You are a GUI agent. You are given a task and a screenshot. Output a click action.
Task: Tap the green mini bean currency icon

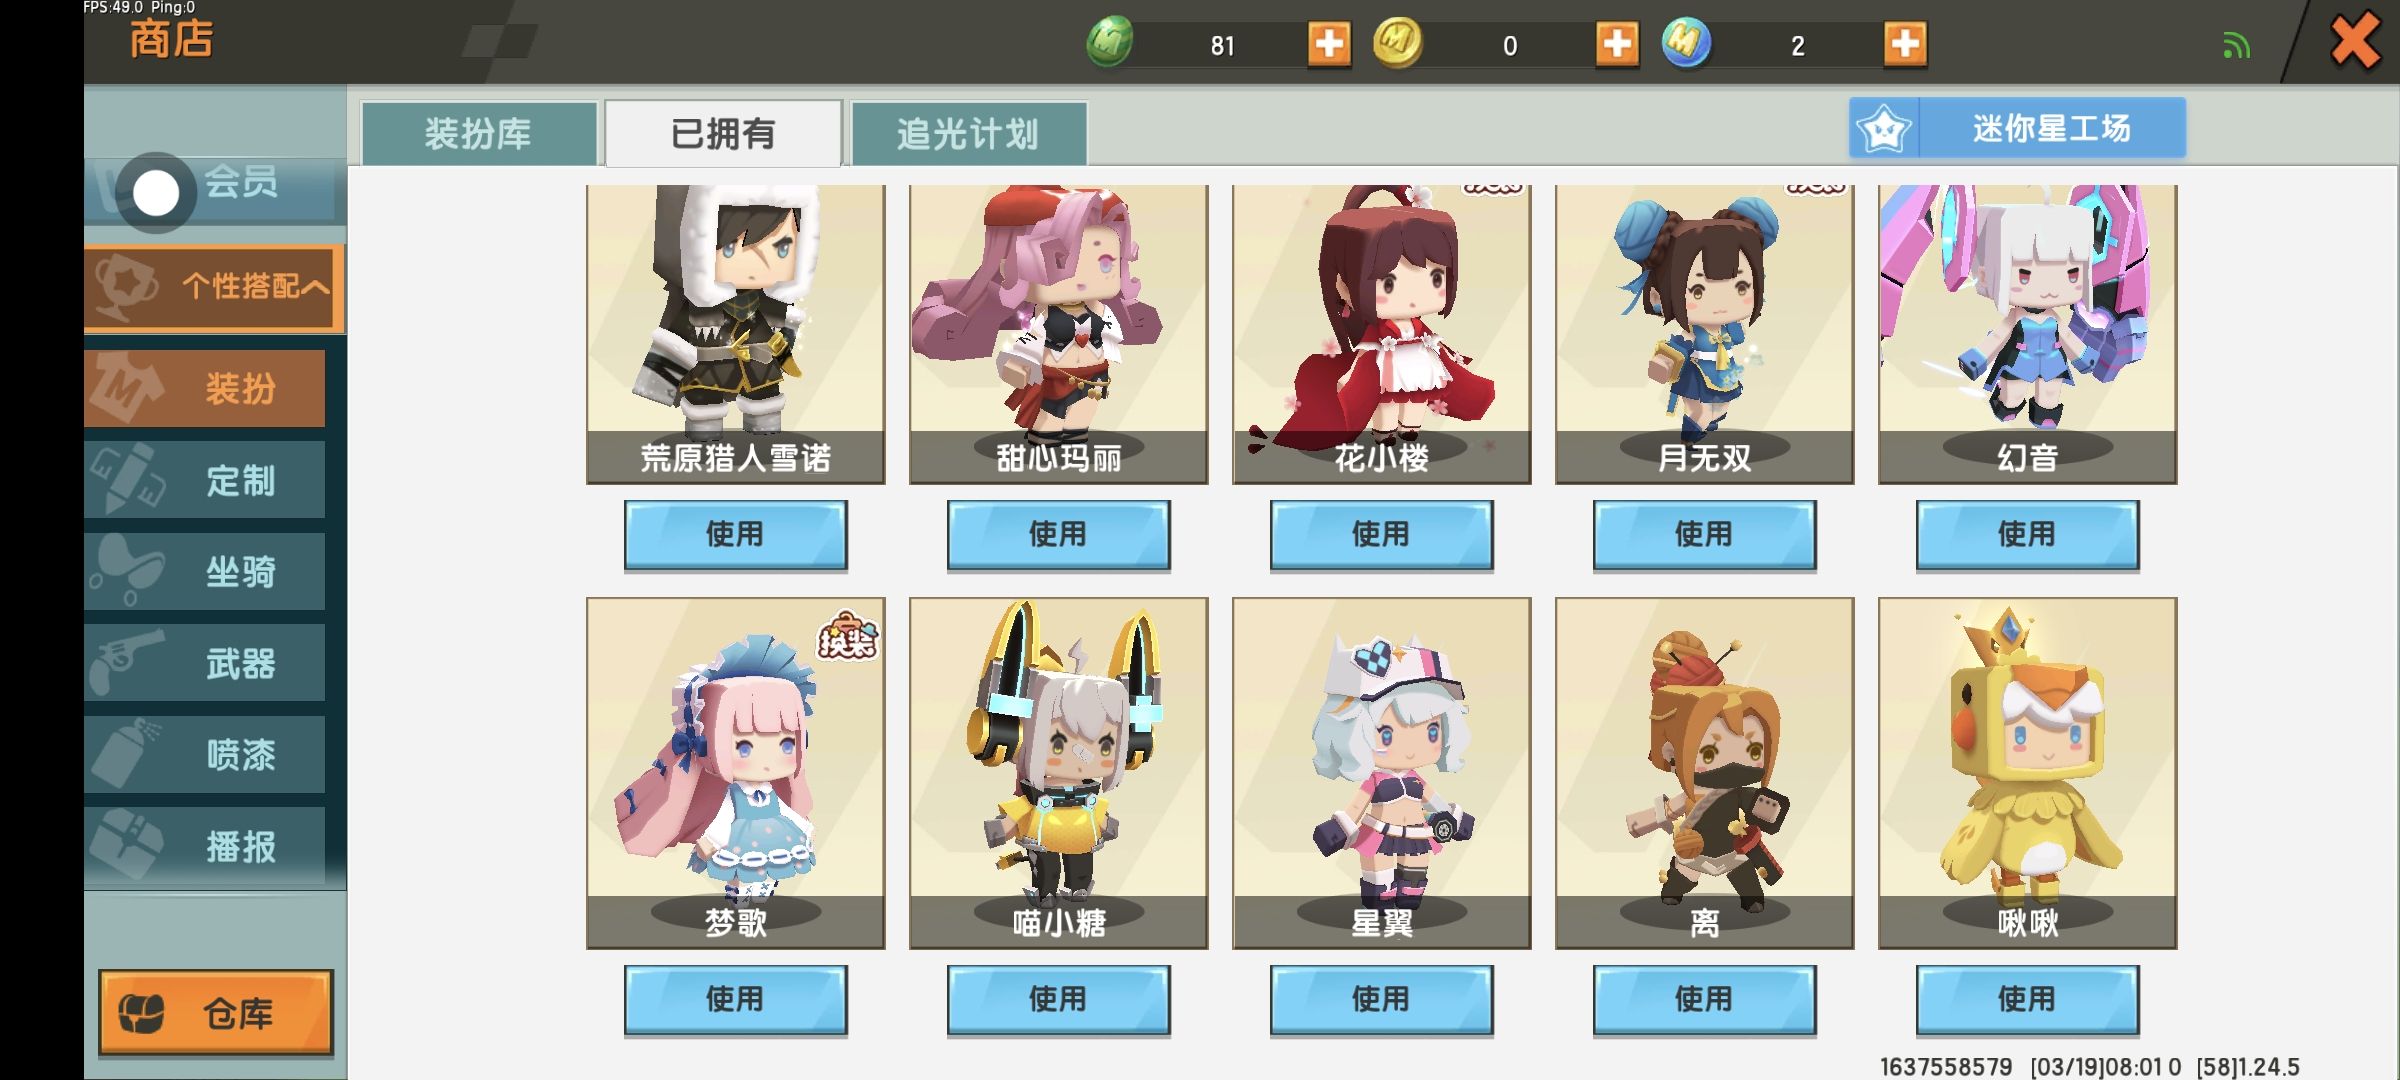(1110, 43)
